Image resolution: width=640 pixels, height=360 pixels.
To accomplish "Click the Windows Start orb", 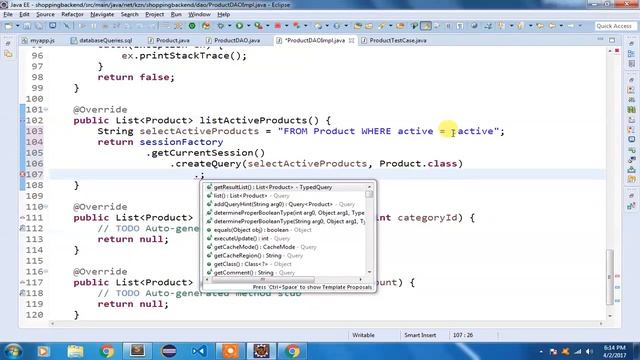I will tap(13, 351).
